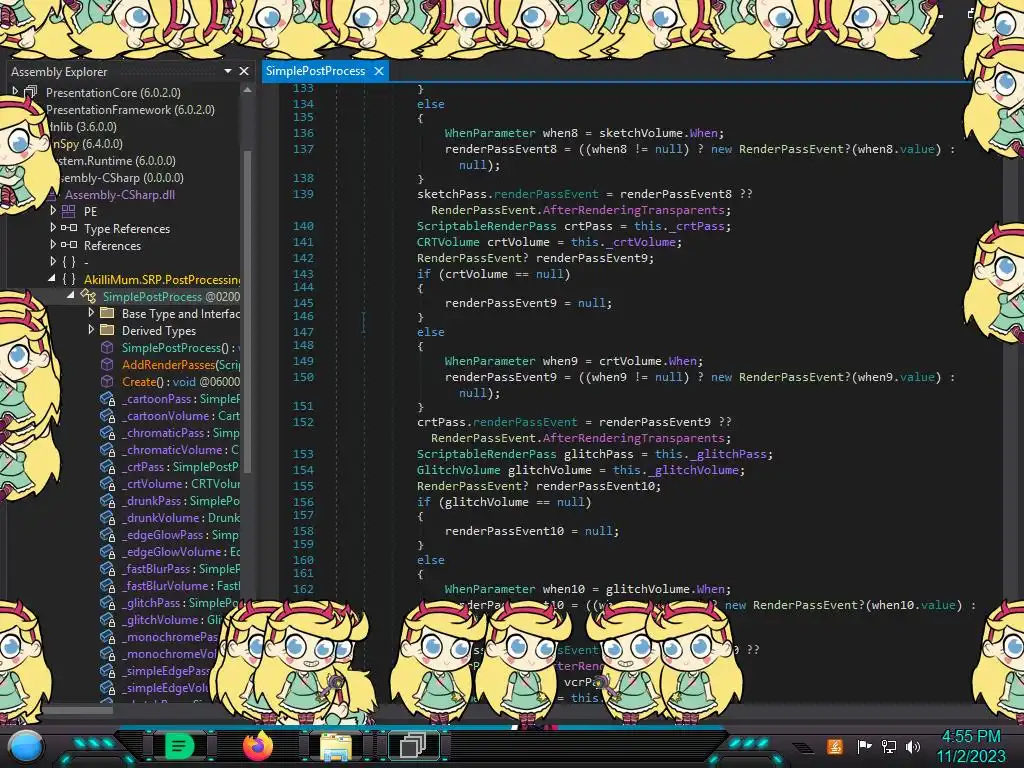Viewport: 1024px width, 768px height.
Task: Close the SimplePostProcess tab
Action: click(x=379, y=71)
